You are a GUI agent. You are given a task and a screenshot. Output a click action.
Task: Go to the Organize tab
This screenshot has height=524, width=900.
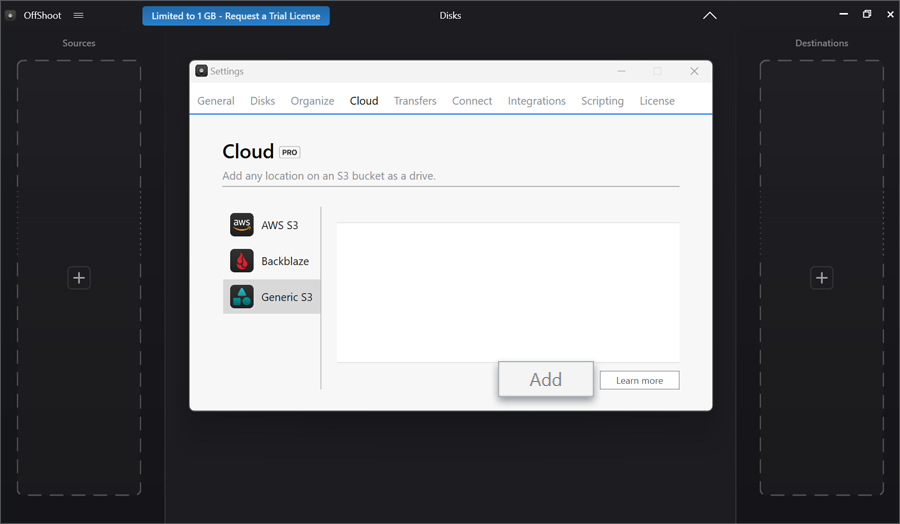click(x=312, y=101)
